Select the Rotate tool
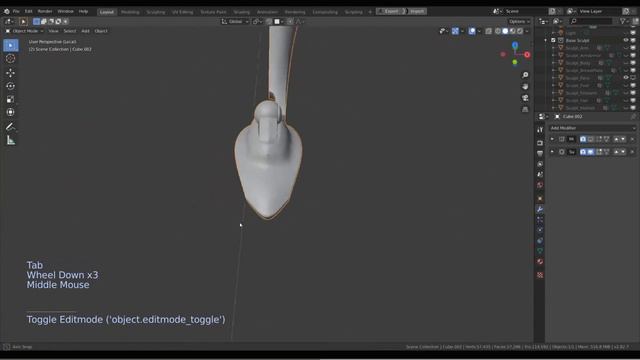The width and height of the screenshot is (640, 360). point(11,86)
